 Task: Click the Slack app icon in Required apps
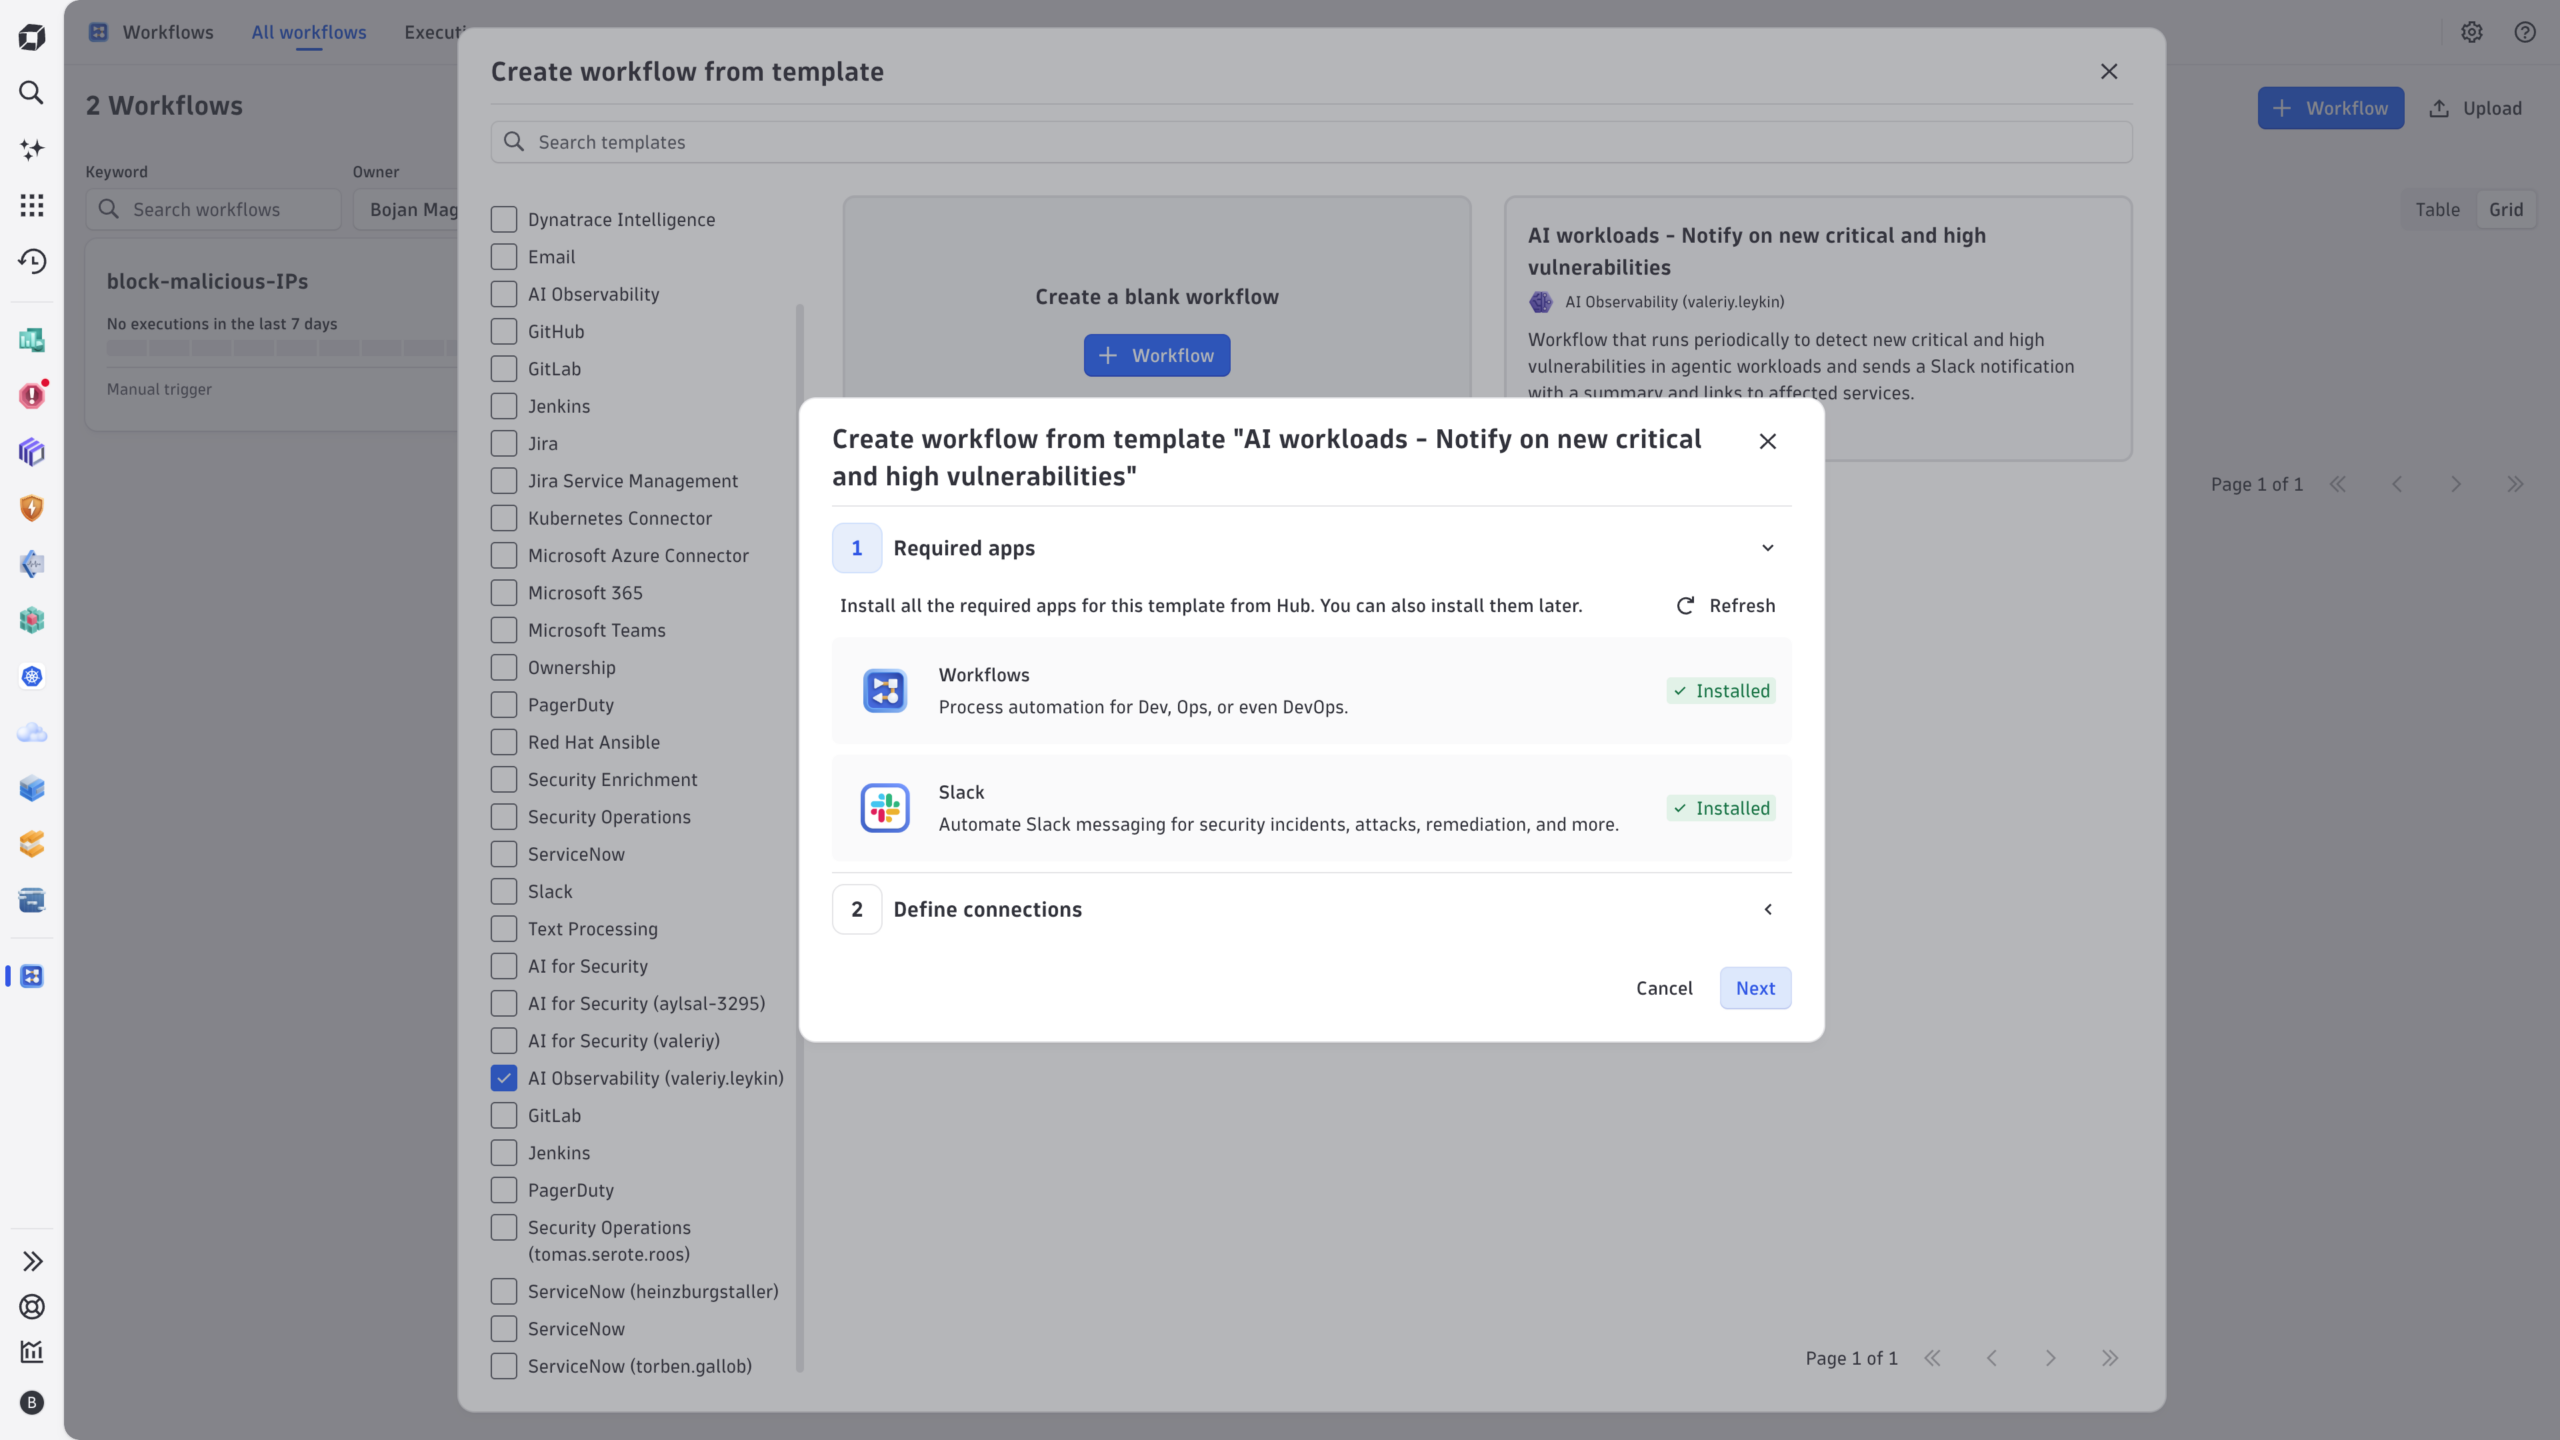885,808
